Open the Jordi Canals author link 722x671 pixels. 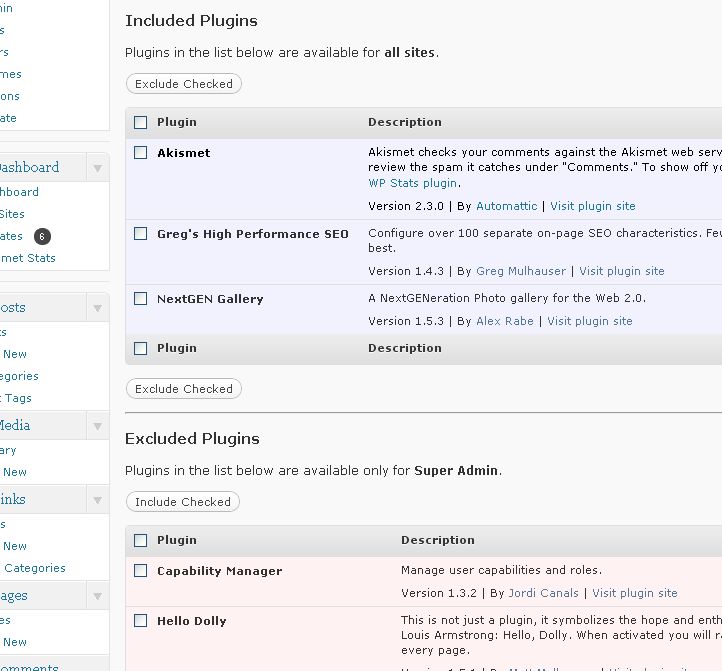(x=543, y=593)
